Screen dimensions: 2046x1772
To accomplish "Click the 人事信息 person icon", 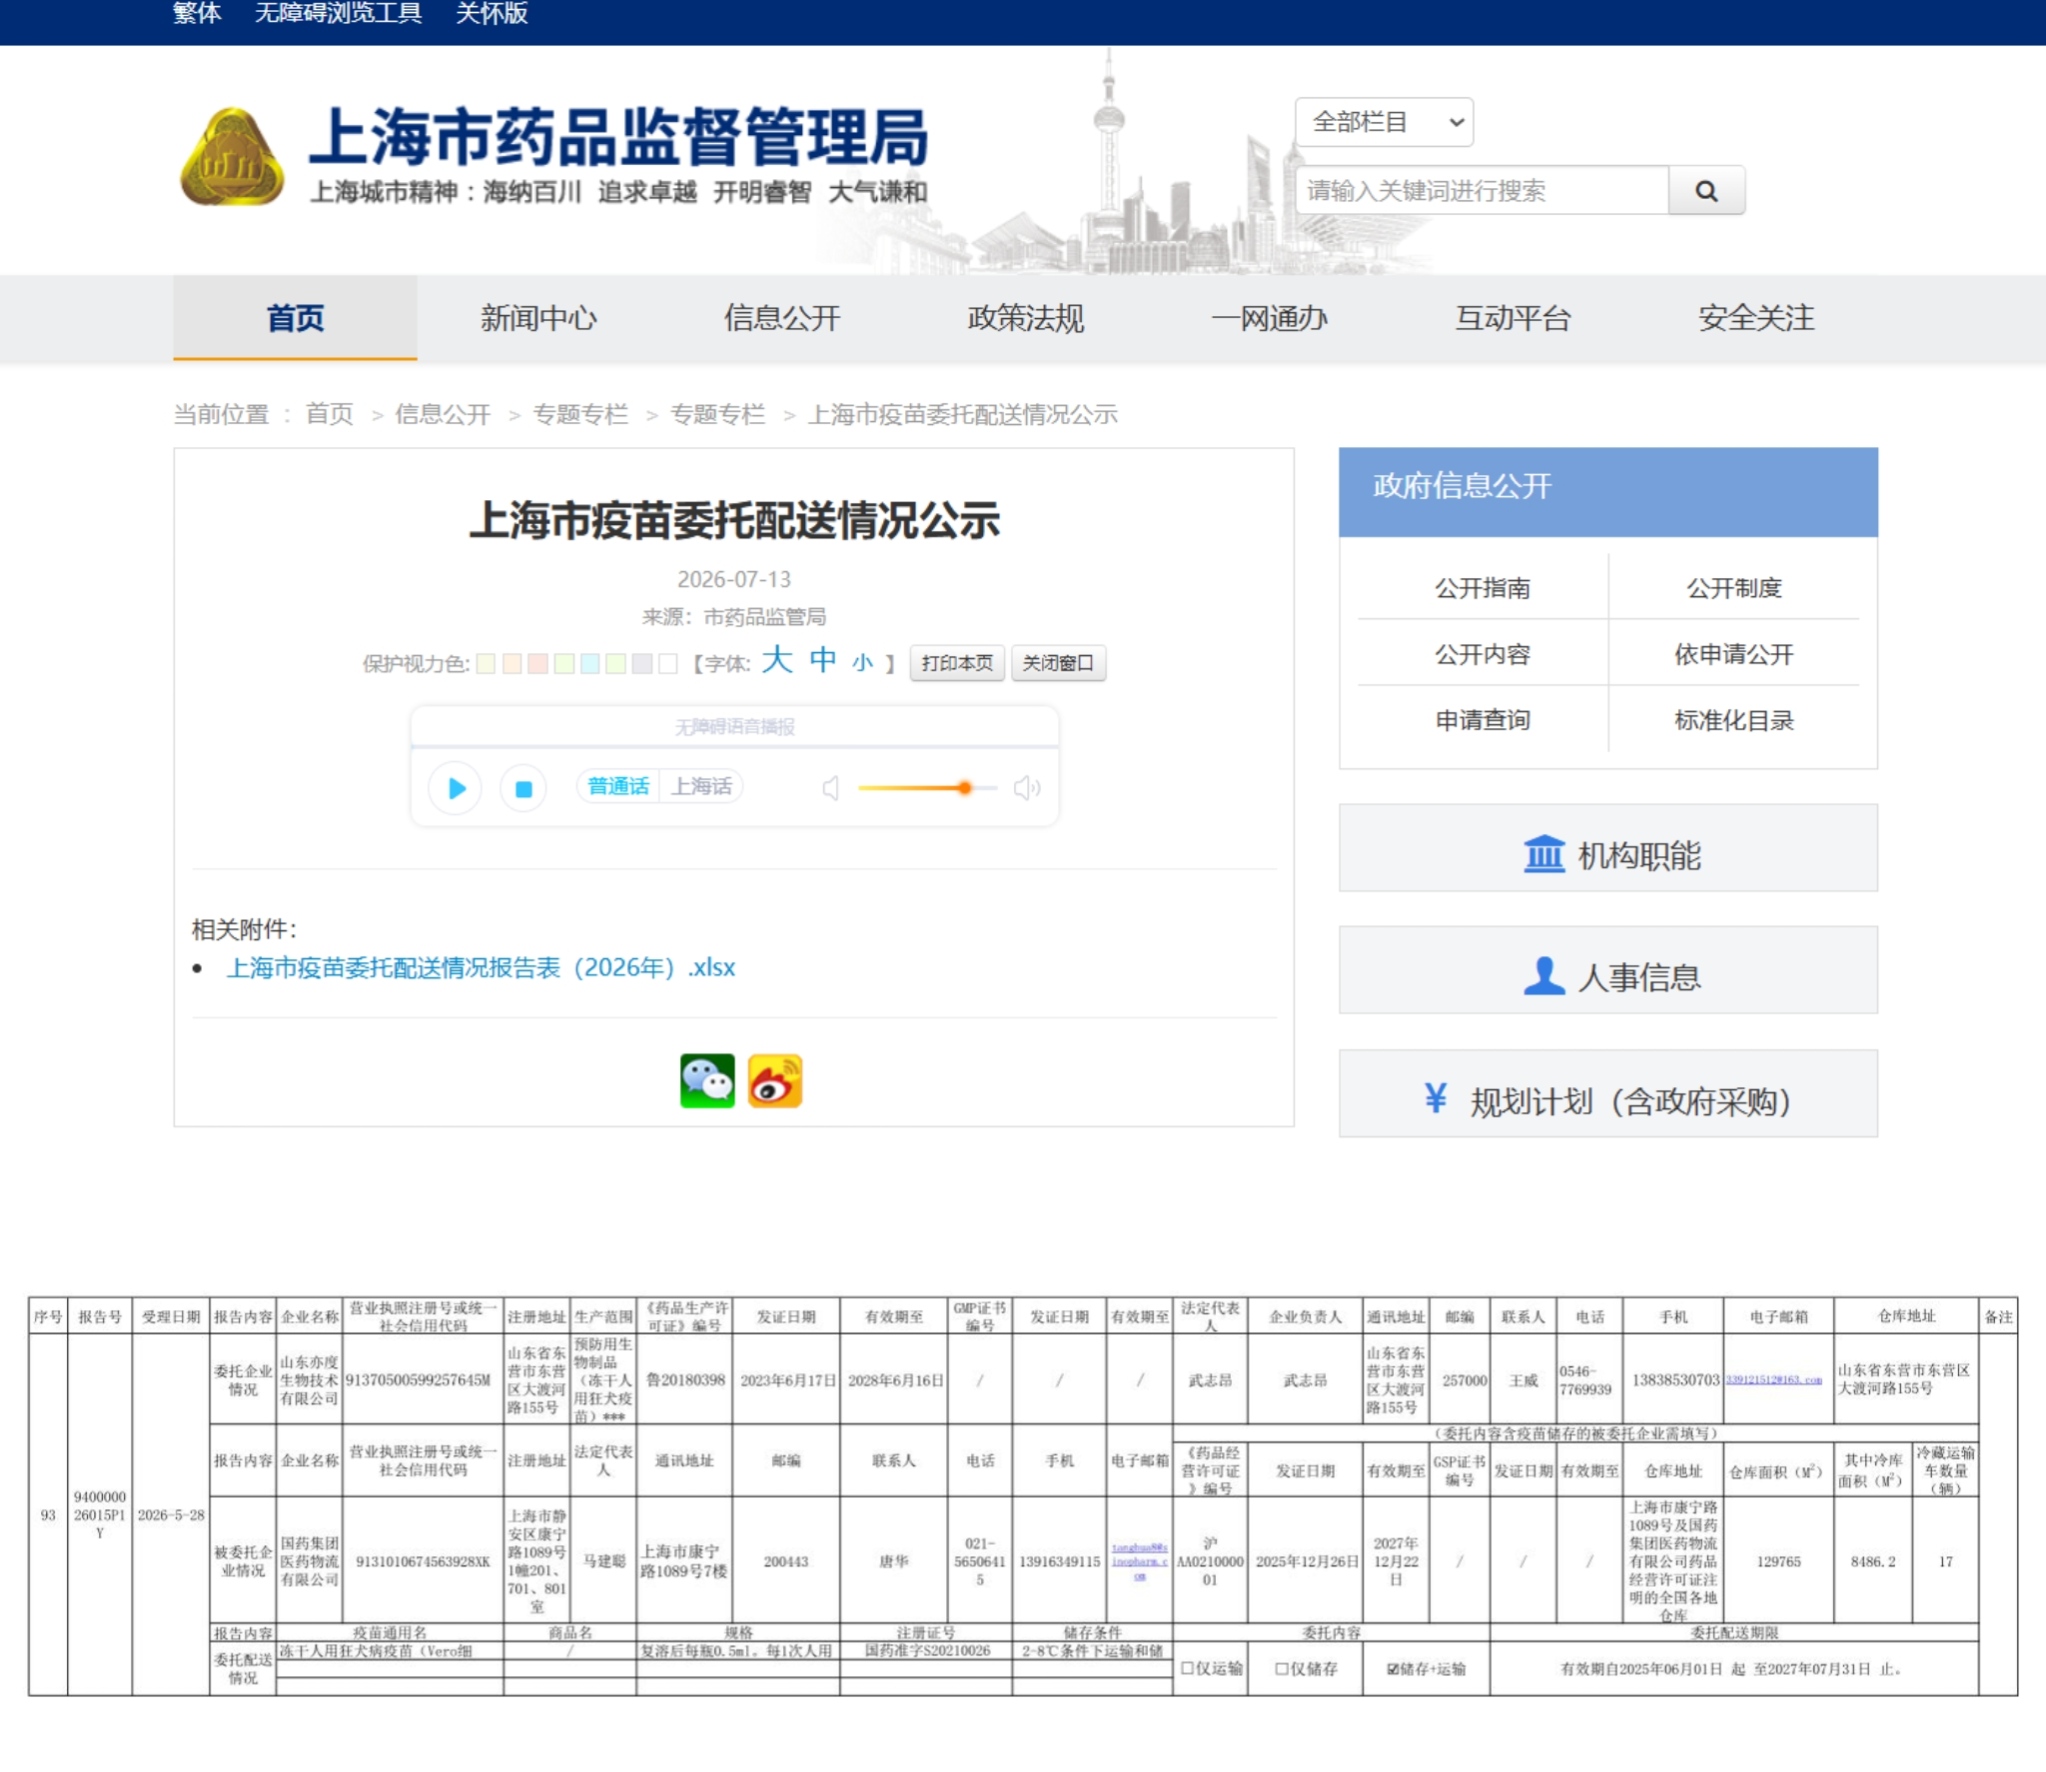I will tap(1543, 976).
